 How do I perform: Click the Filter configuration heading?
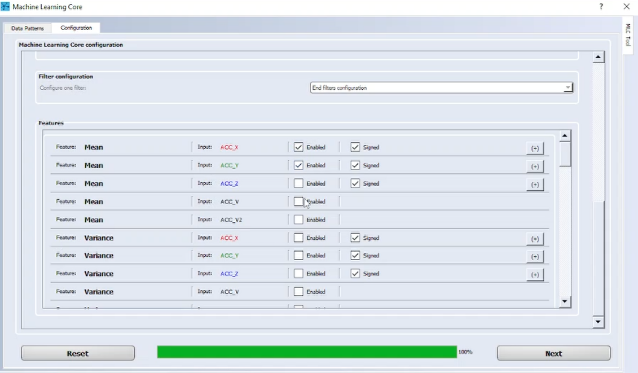click(66, 76)
